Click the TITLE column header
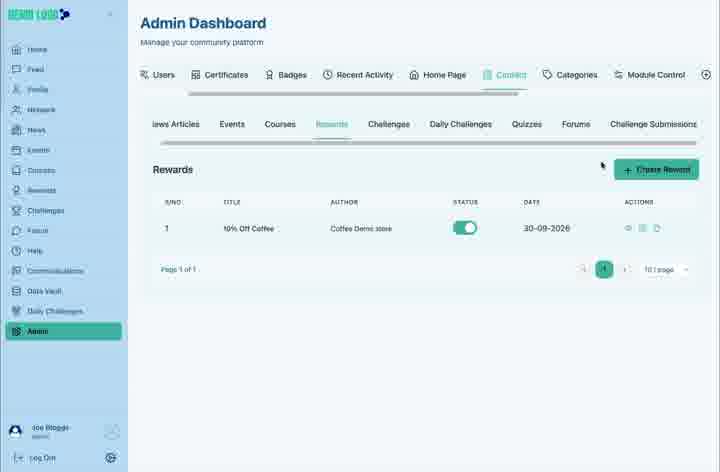The height and width of the screenshot is (472, 720). pyautogui.click(x=232, y=202)
